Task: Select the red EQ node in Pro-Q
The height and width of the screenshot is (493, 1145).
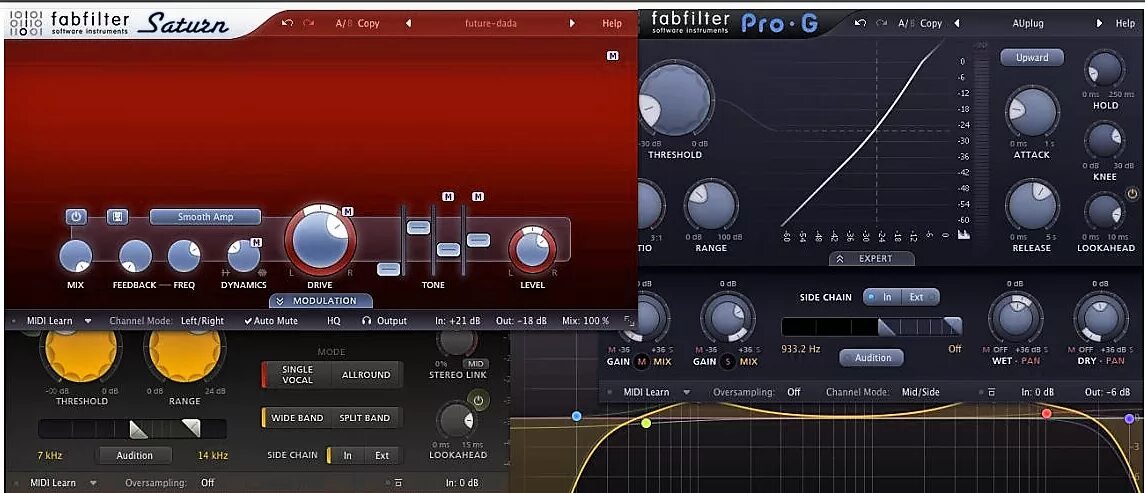Action: pyautogui.click(x=1046, y=414)
